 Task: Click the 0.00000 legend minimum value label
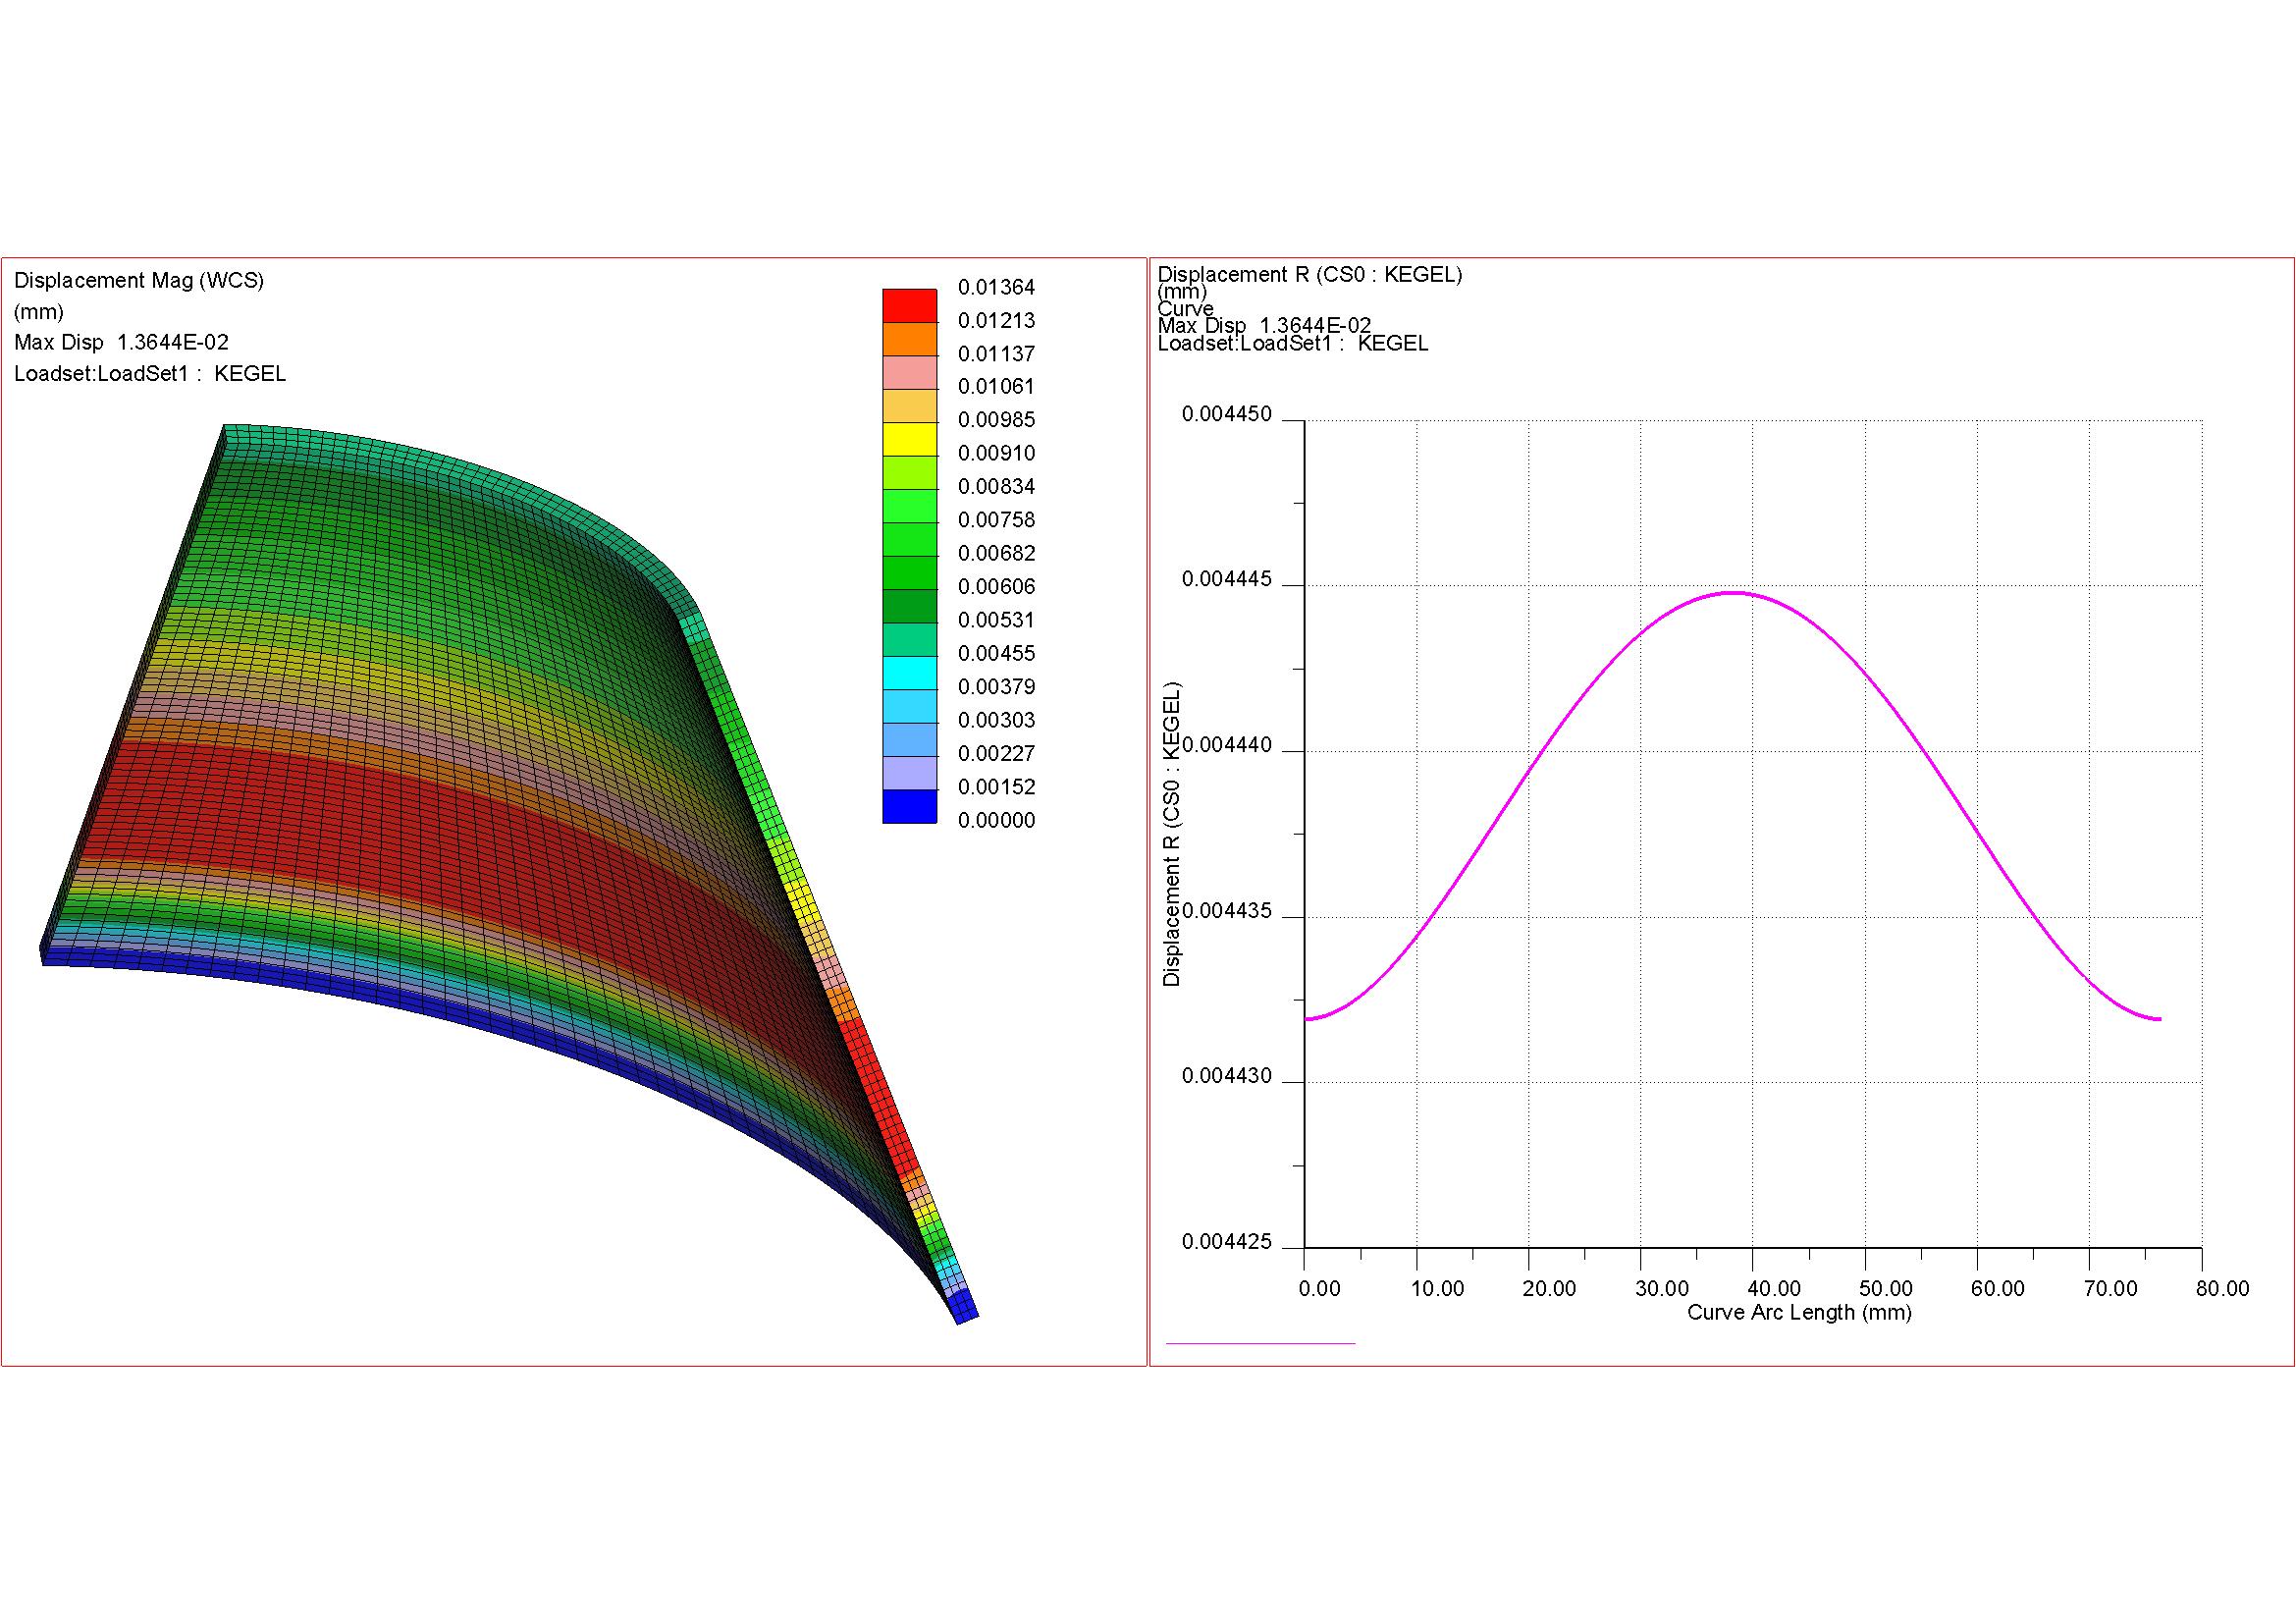(996, 821)
